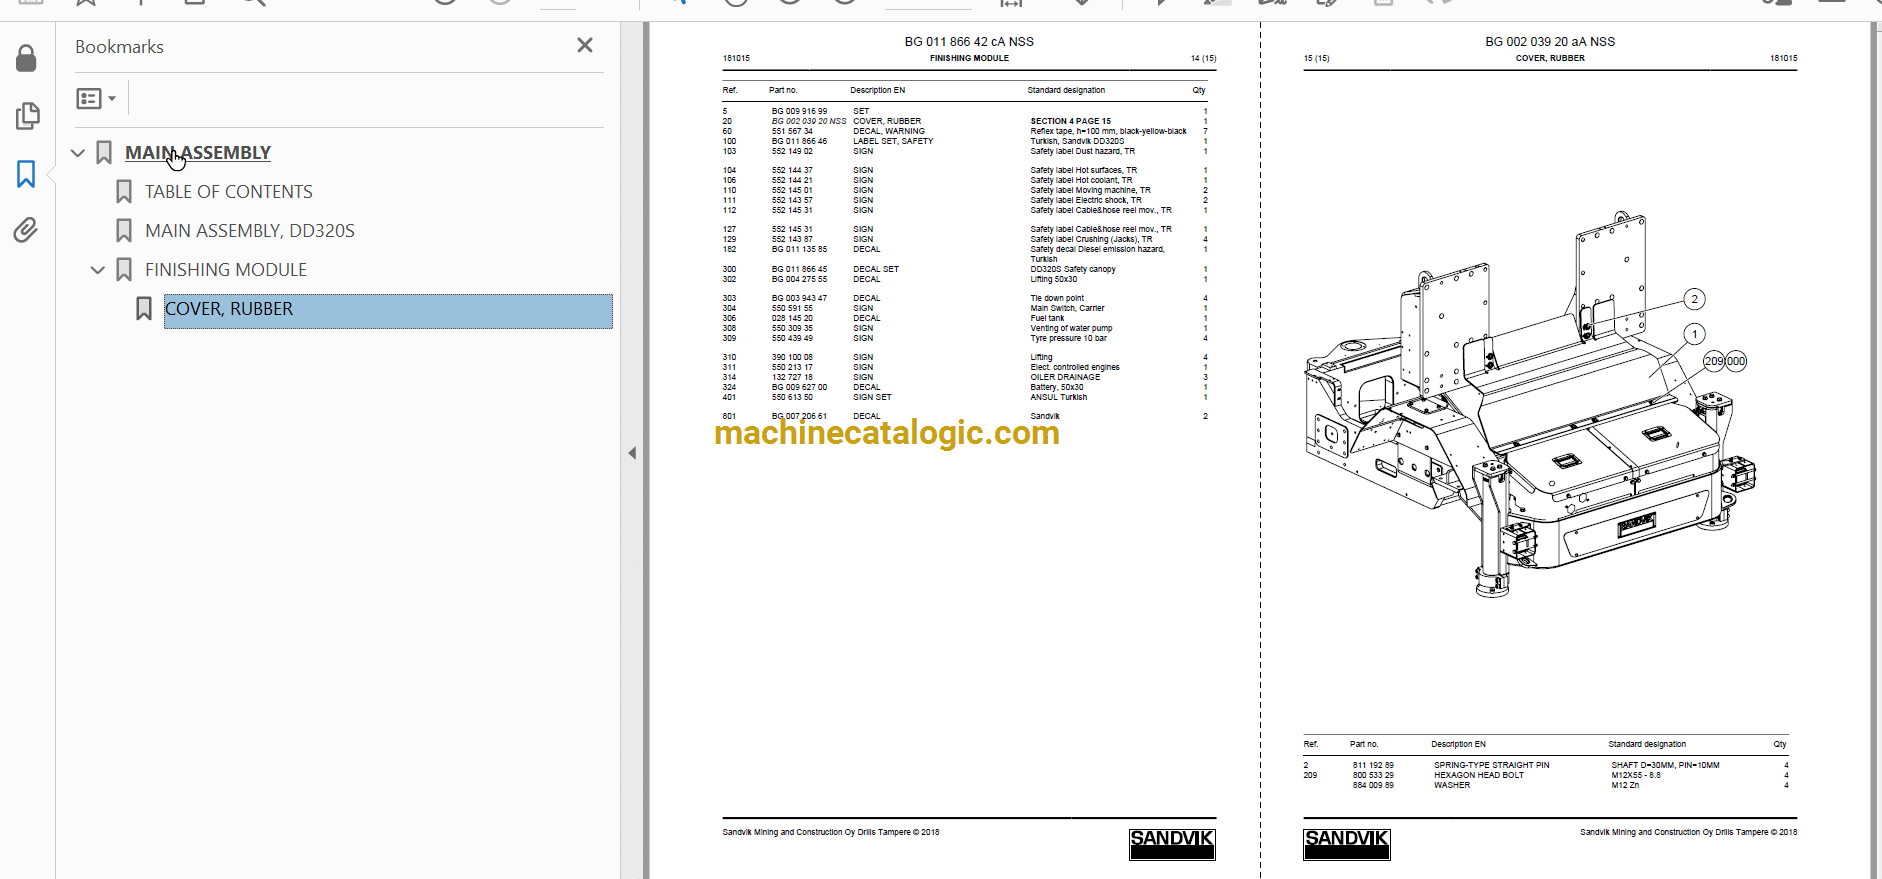Close the Bookmarks panel
1882x879 pixels.
pos(585,45)
